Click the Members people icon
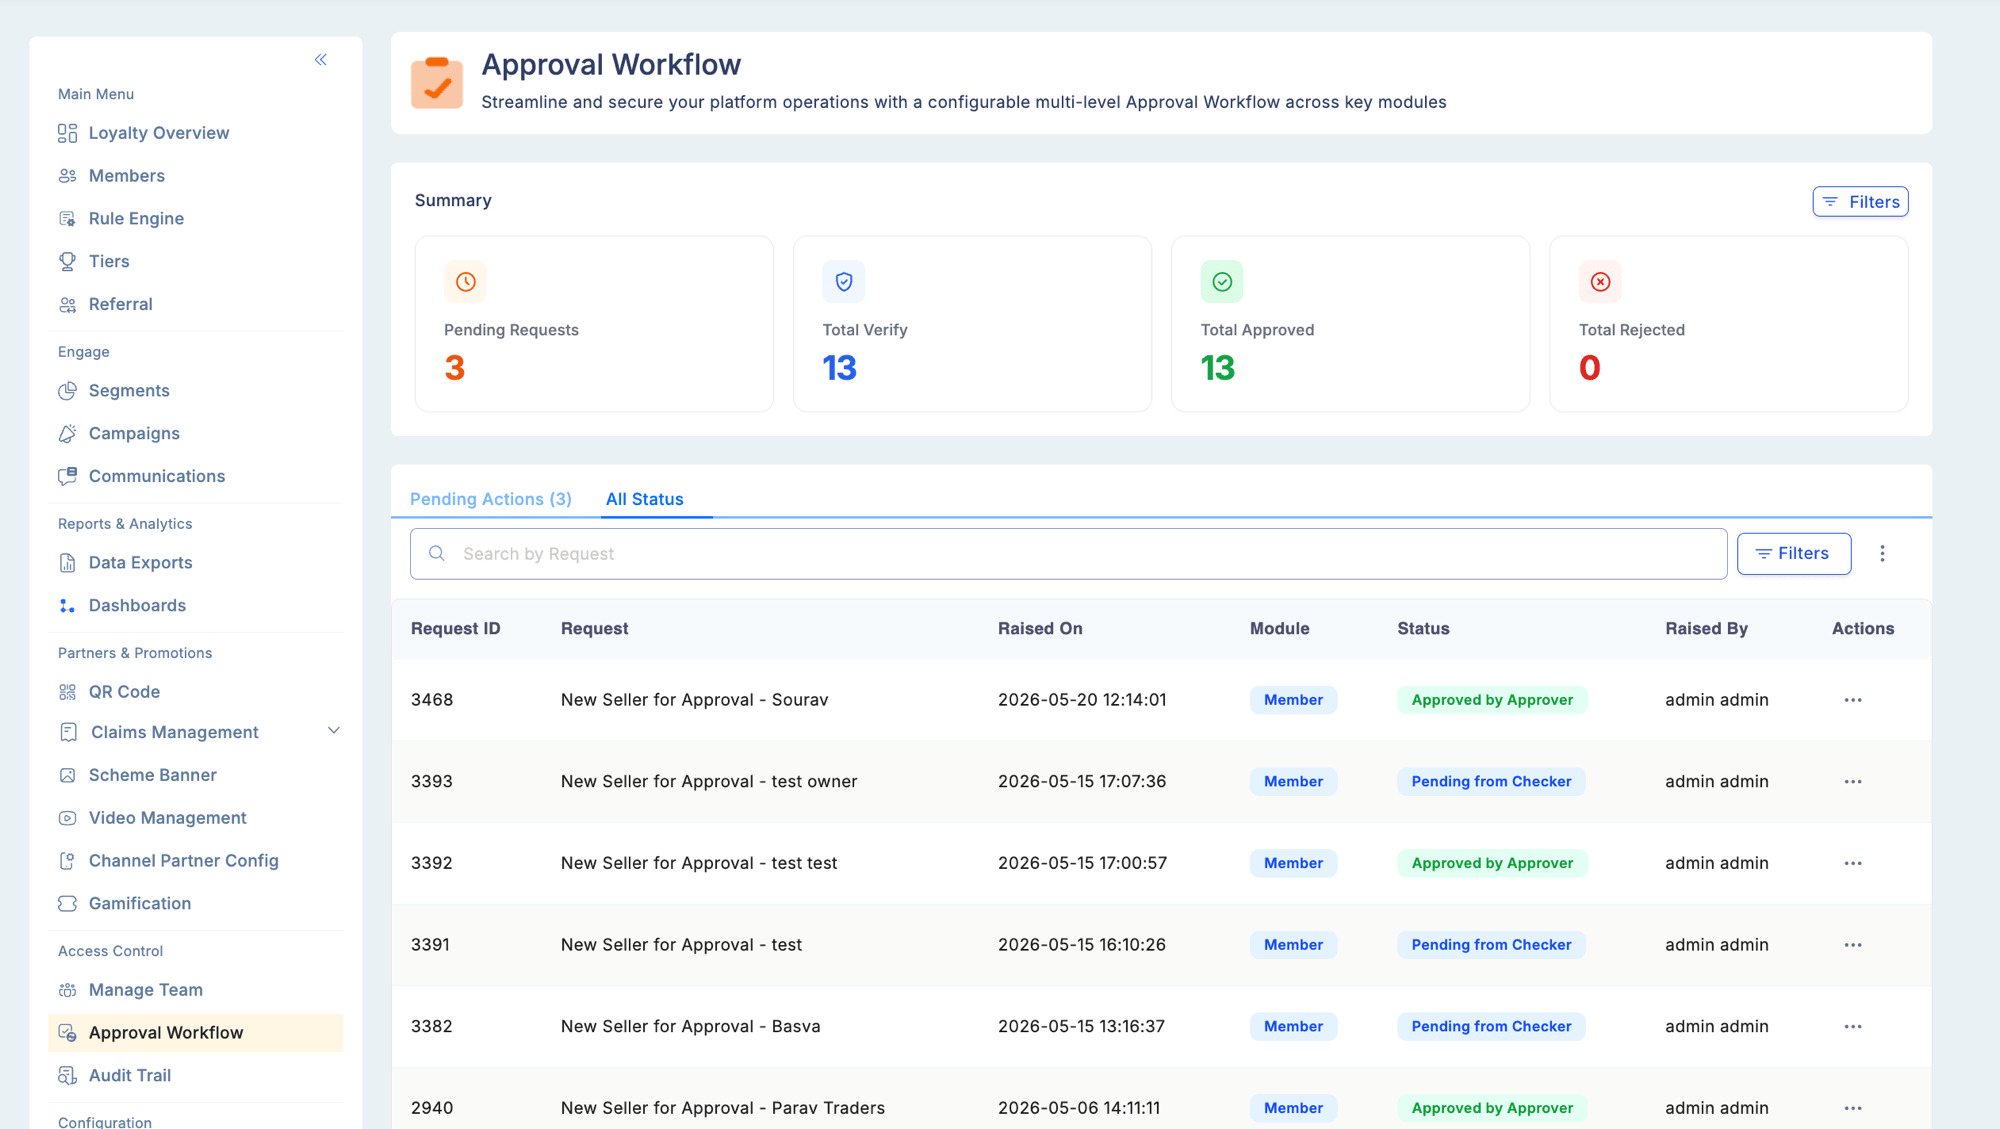 click(x=67, y=176)
